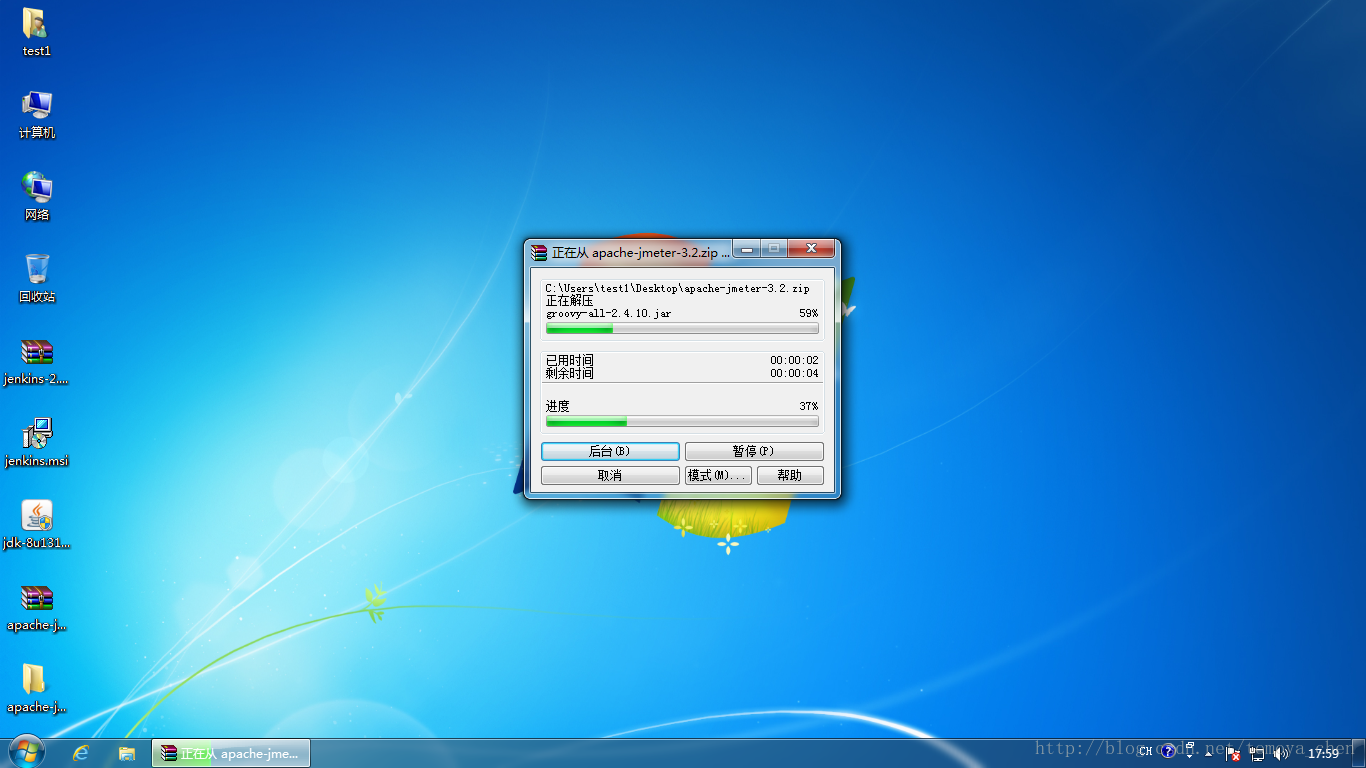1366x768 pixels.
Task: Send extraction to background with 后台(B)
Action: click(x=610, y=451)
